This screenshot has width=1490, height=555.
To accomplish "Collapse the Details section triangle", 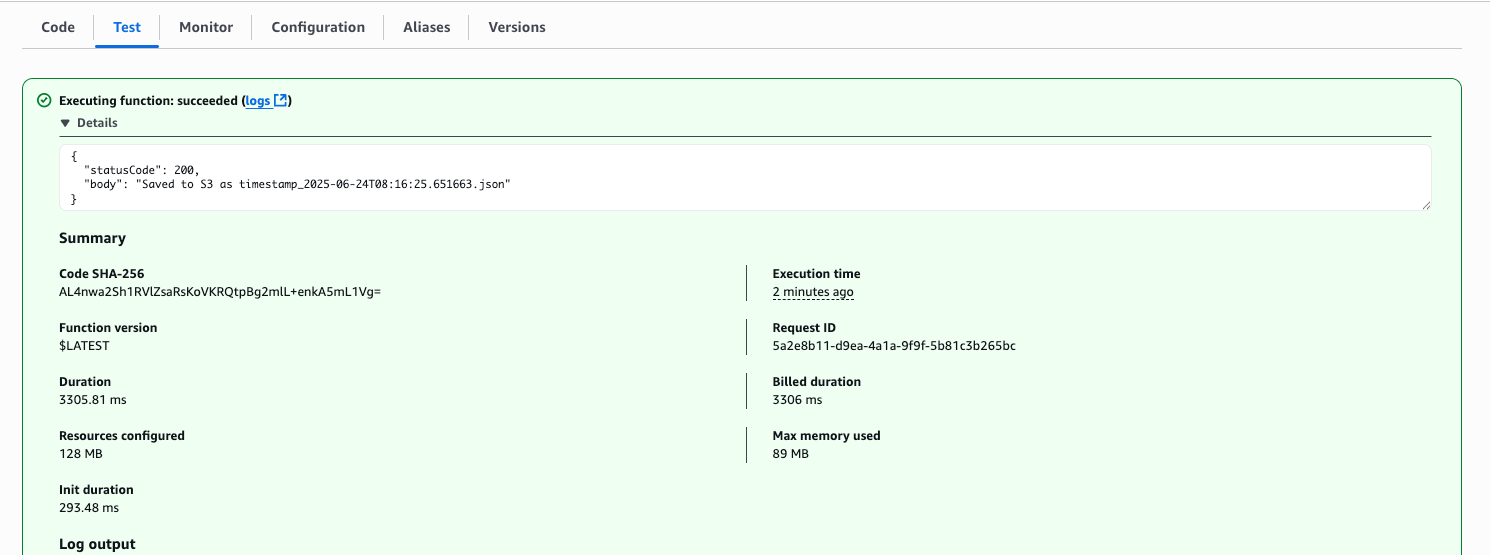I will 65,123.
